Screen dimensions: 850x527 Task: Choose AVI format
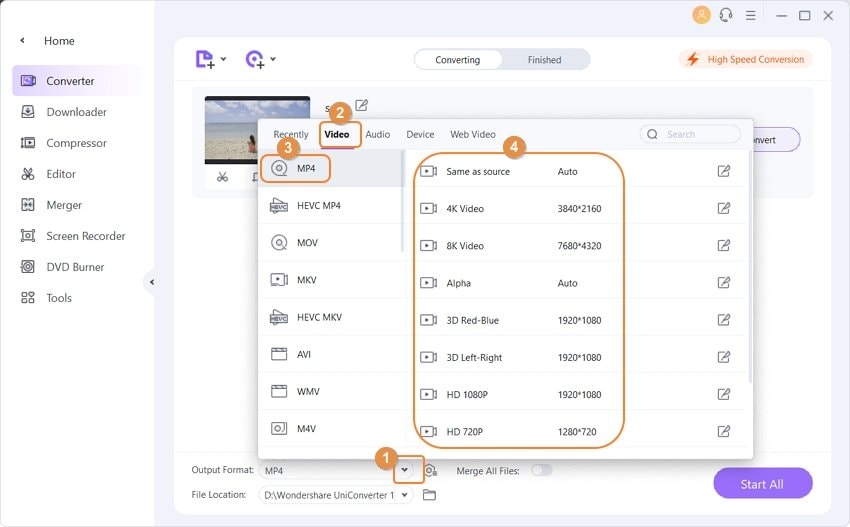330,354
